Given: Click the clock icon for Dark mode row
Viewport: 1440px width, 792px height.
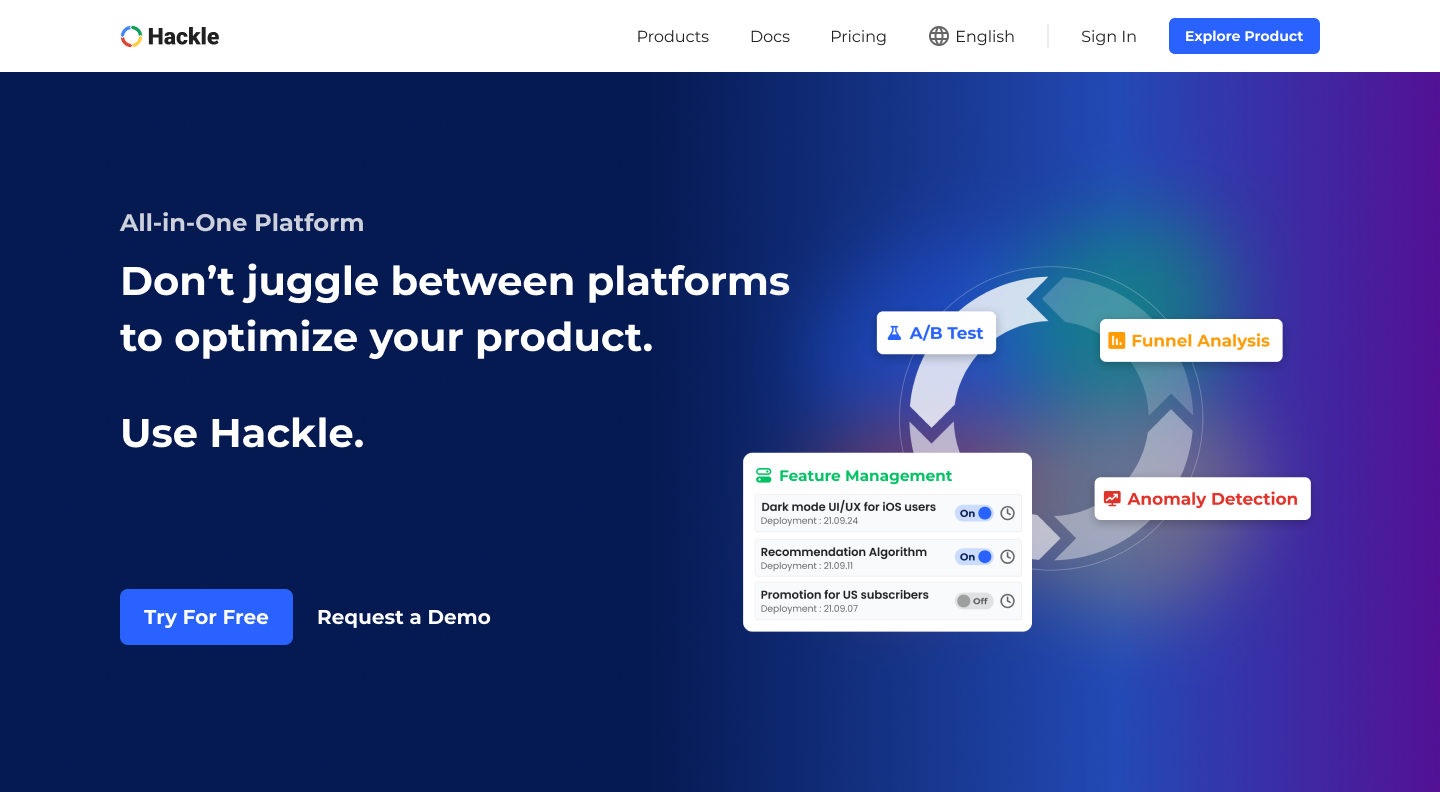Looking at the screenshot, I should click(x=1008, y=513).
